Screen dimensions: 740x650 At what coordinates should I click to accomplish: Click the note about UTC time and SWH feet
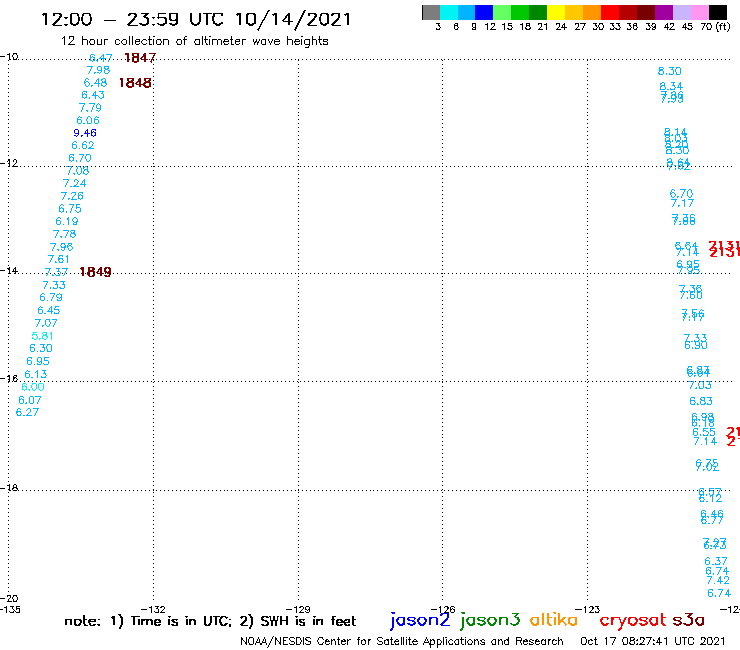tap(210, 621)
